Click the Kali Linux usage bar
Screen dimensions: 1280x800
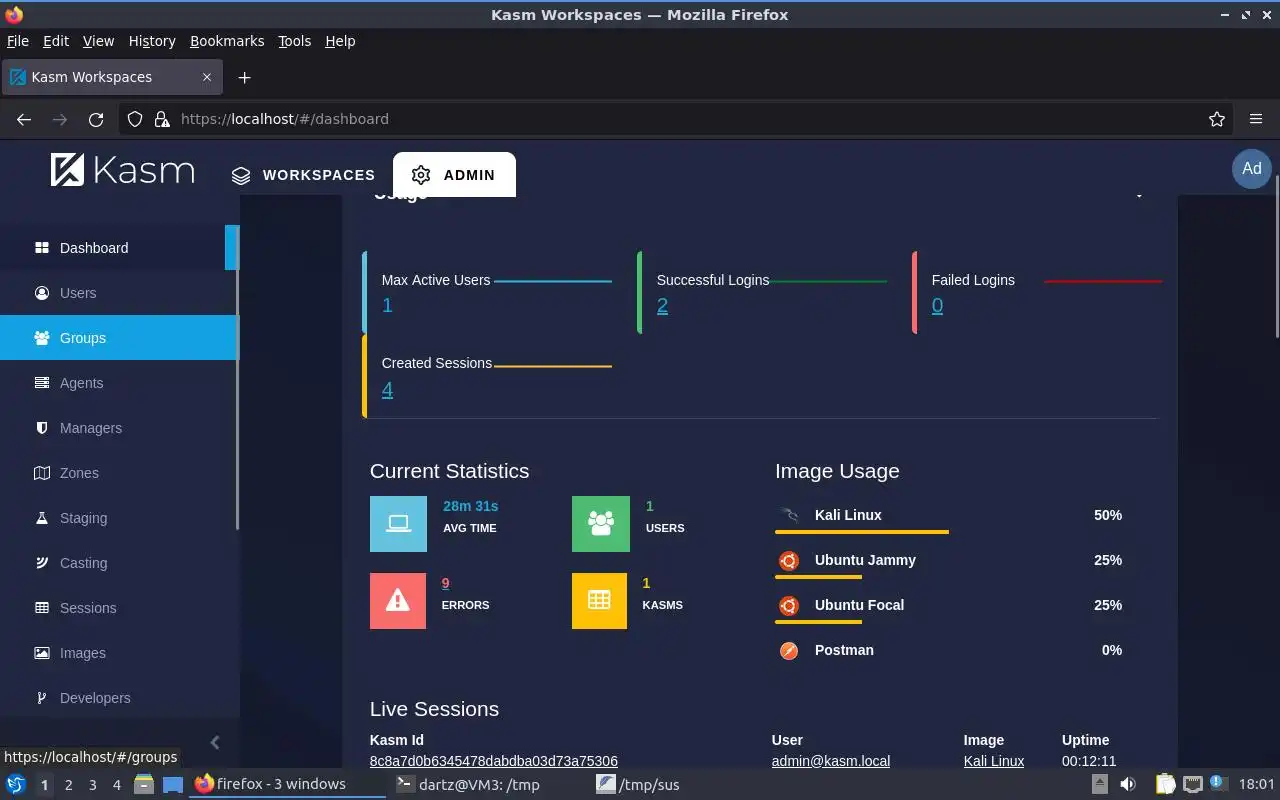[862, 532]
